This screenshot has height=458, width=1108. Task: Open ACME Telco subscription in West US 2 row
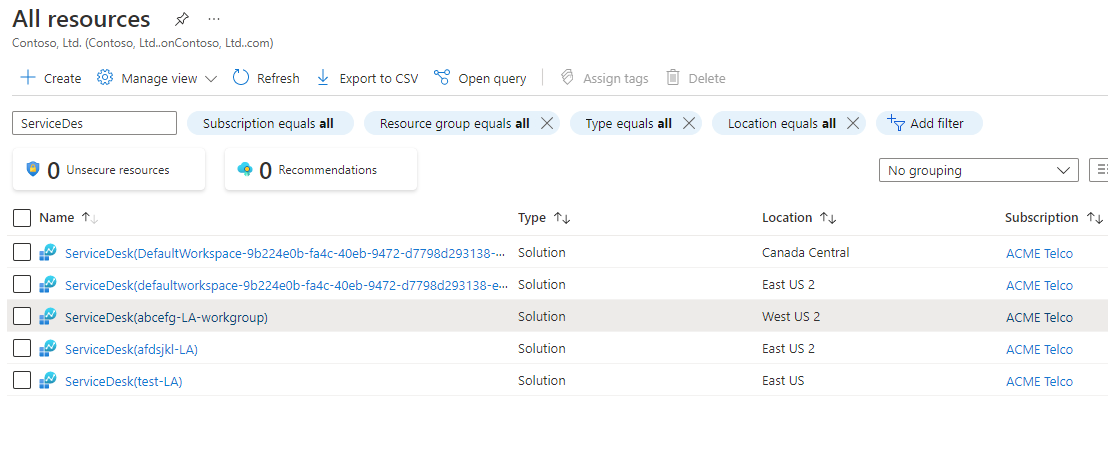pos(1039,317)
